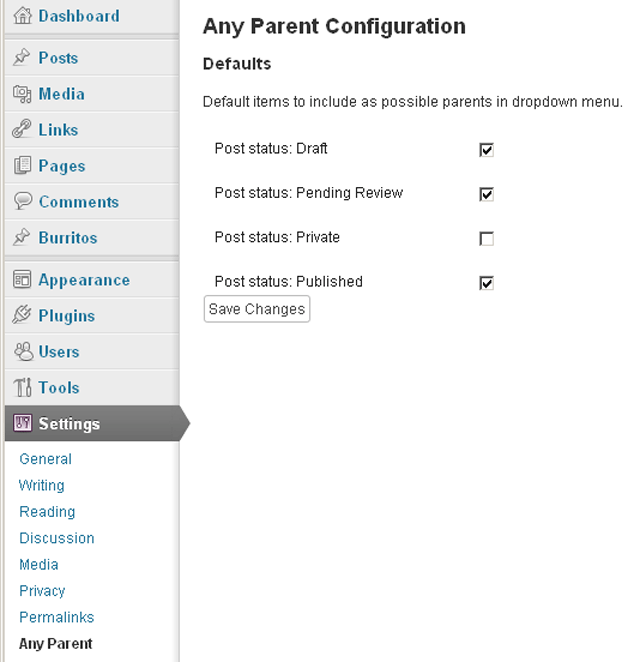Uncheck the Post status: Draft checkbox
The height and width of the screenshot is (662, 640).
(486, 150)
